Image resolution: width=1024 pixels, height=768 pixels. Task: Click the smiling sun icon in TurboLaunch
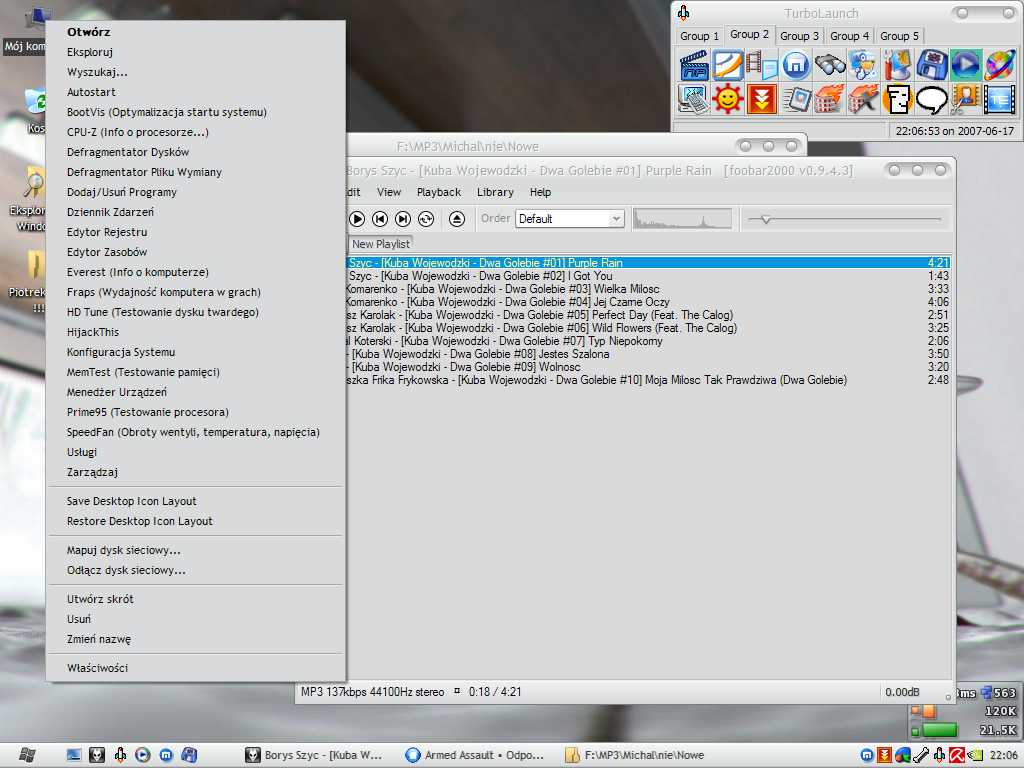(x=727, y=99)
